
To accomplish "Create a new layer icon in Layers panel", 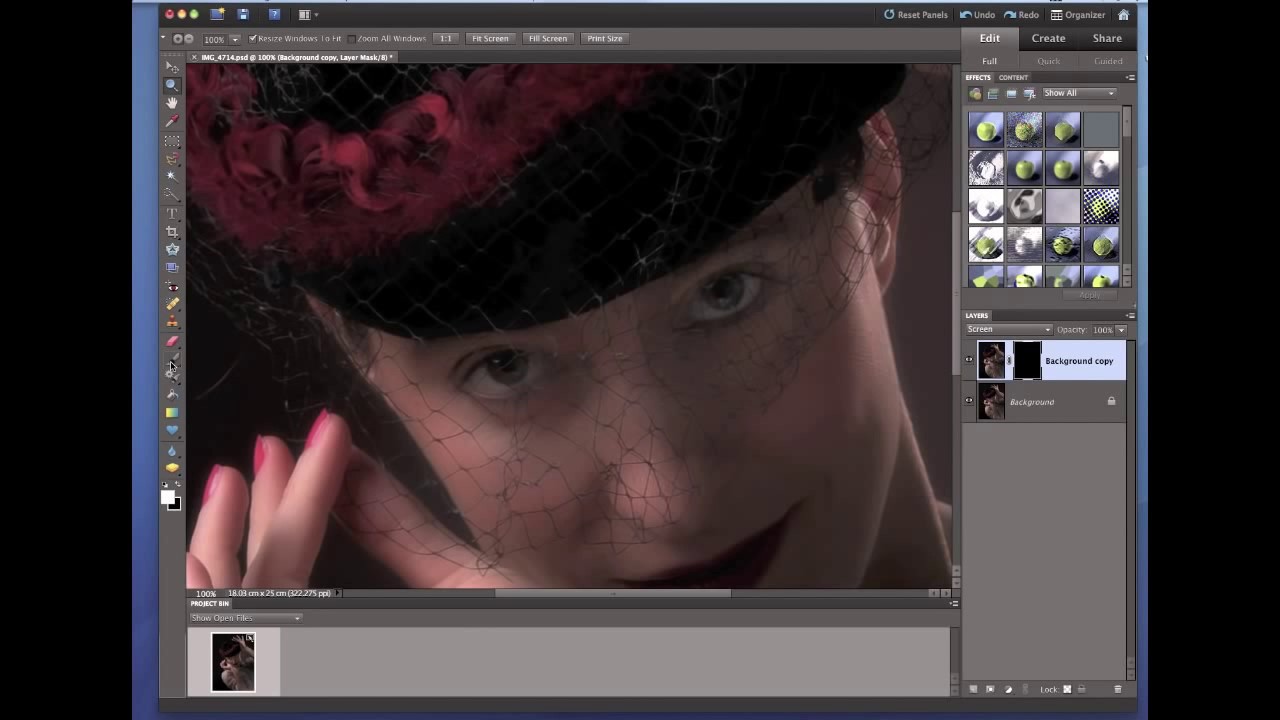I will (973, 689).
